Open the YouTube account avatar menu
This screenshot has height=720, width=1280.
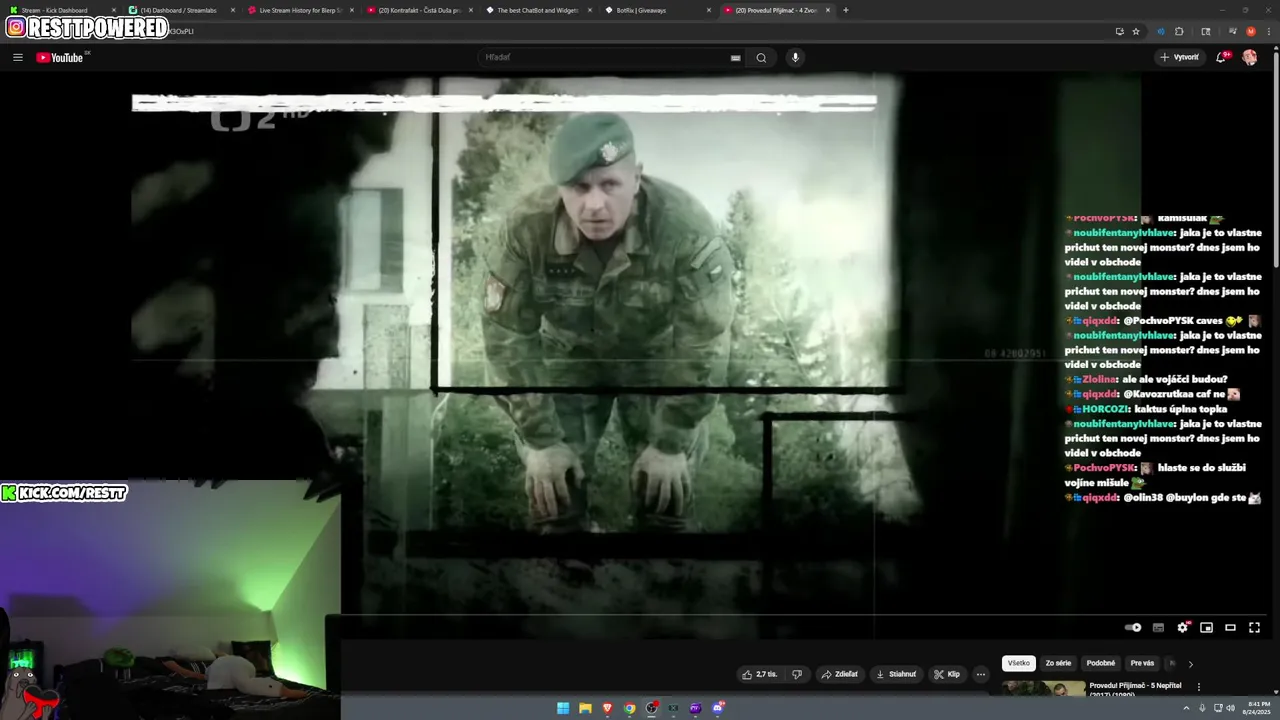(x=1250, y=57)
